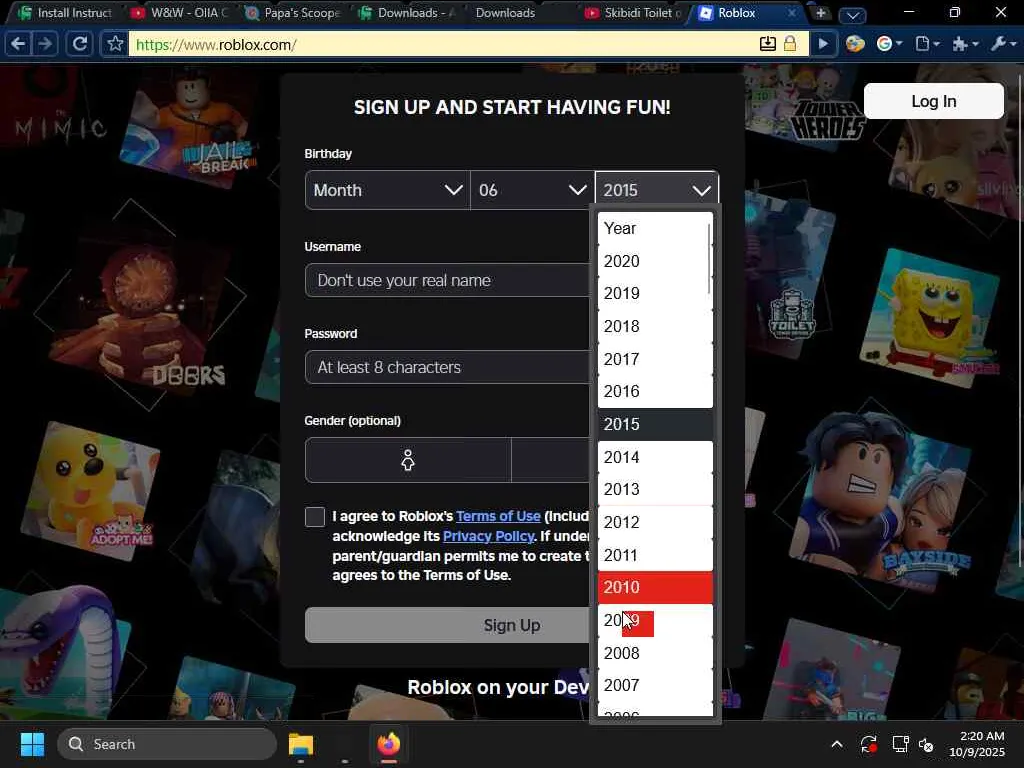Choose 2017 from the year list

pos(655,359)
